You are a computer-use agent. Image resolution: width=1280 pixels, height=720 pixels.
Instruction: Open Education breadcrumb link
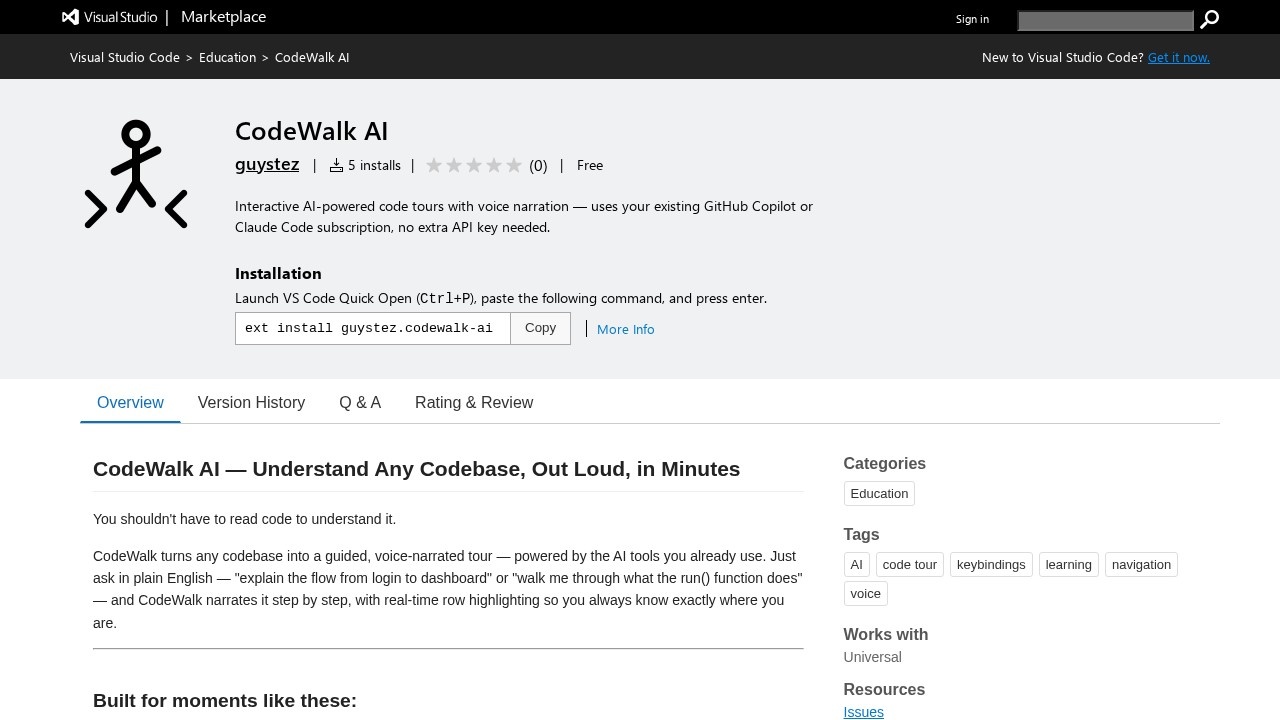(227, 57)
